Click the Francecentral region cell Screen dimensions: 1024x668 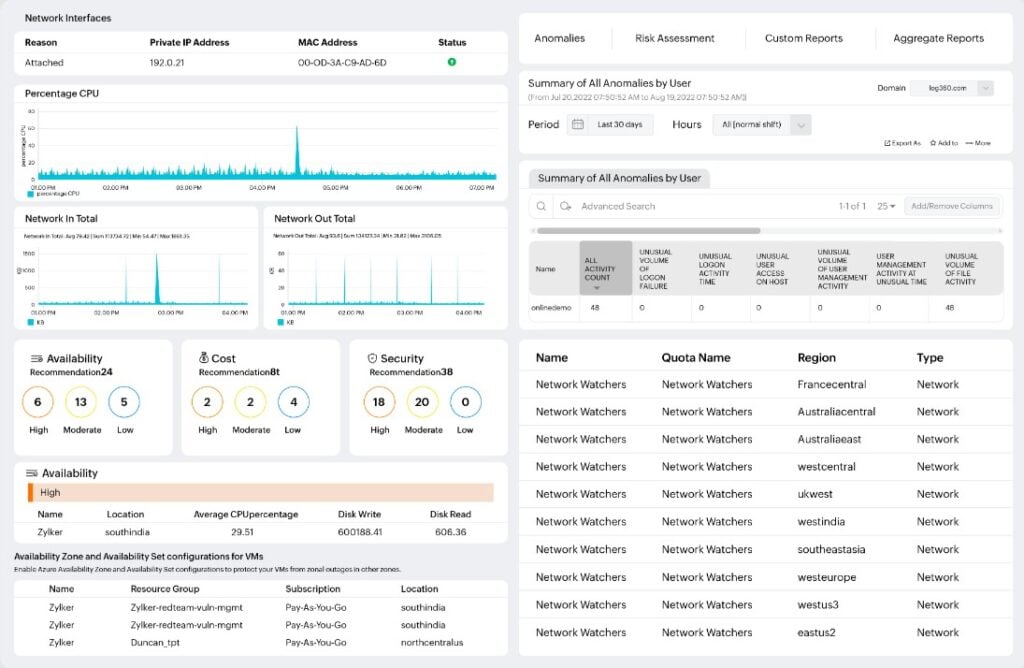(x=831, y=385)
